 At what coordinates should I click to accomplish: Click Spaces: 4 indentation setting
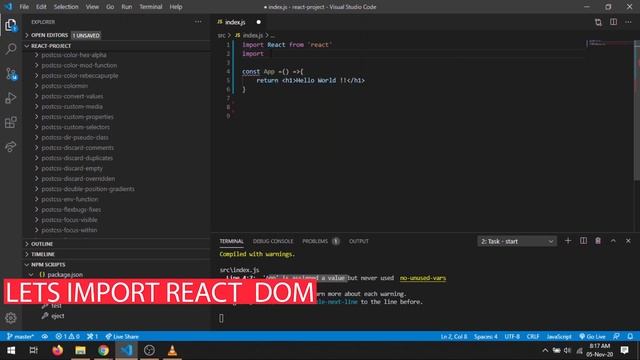pos(485,336)
